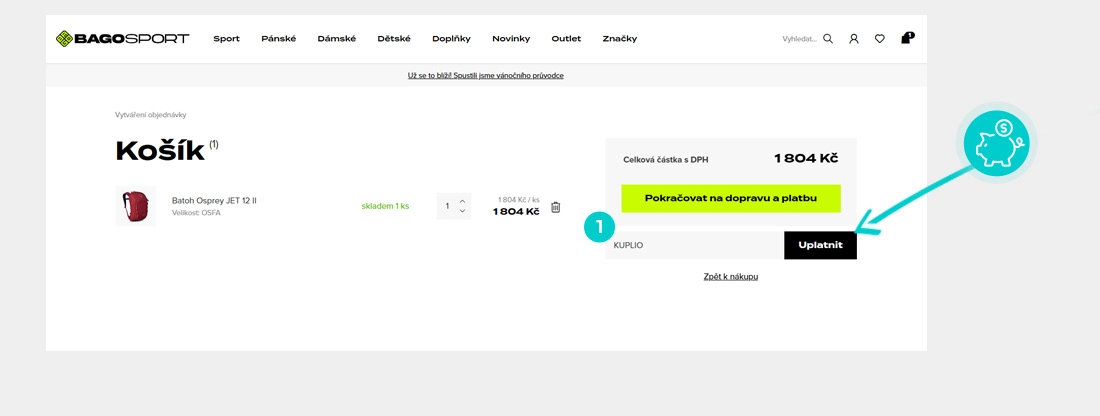The width and height of the screenshot is (1100, 416).
Task: Open the Osprey backpack thumbnail
Action: [x=135, y=206]
